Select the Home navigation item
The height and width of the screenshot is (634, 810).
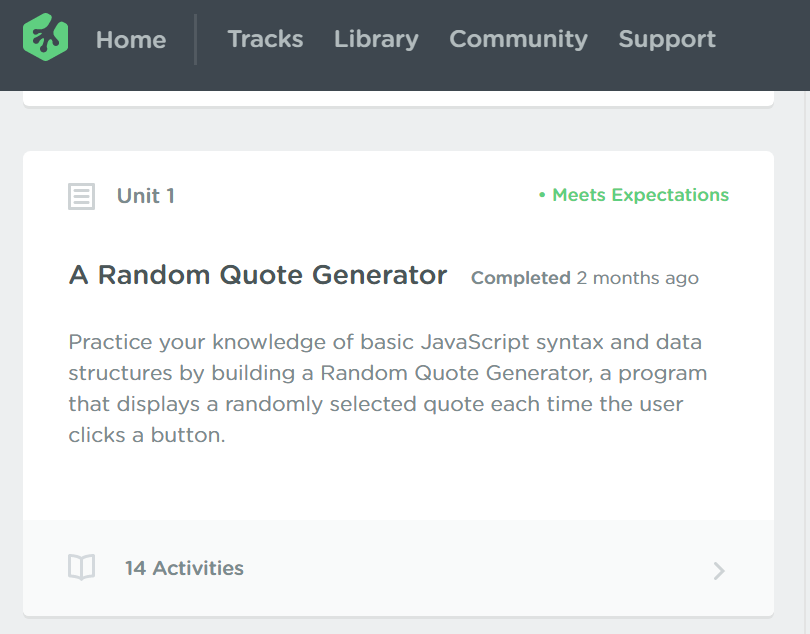[x=131, y=40]
